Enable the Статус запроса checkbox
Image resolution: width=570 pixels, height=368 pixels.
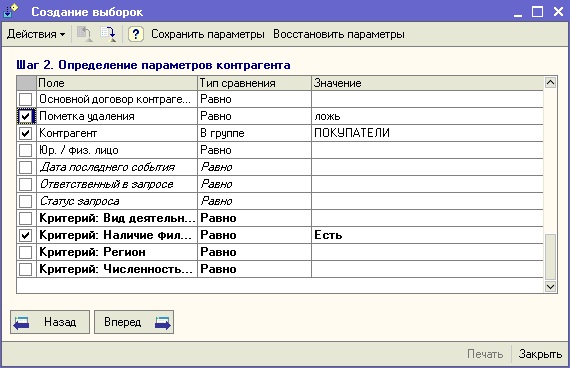[x=25, y=201]
